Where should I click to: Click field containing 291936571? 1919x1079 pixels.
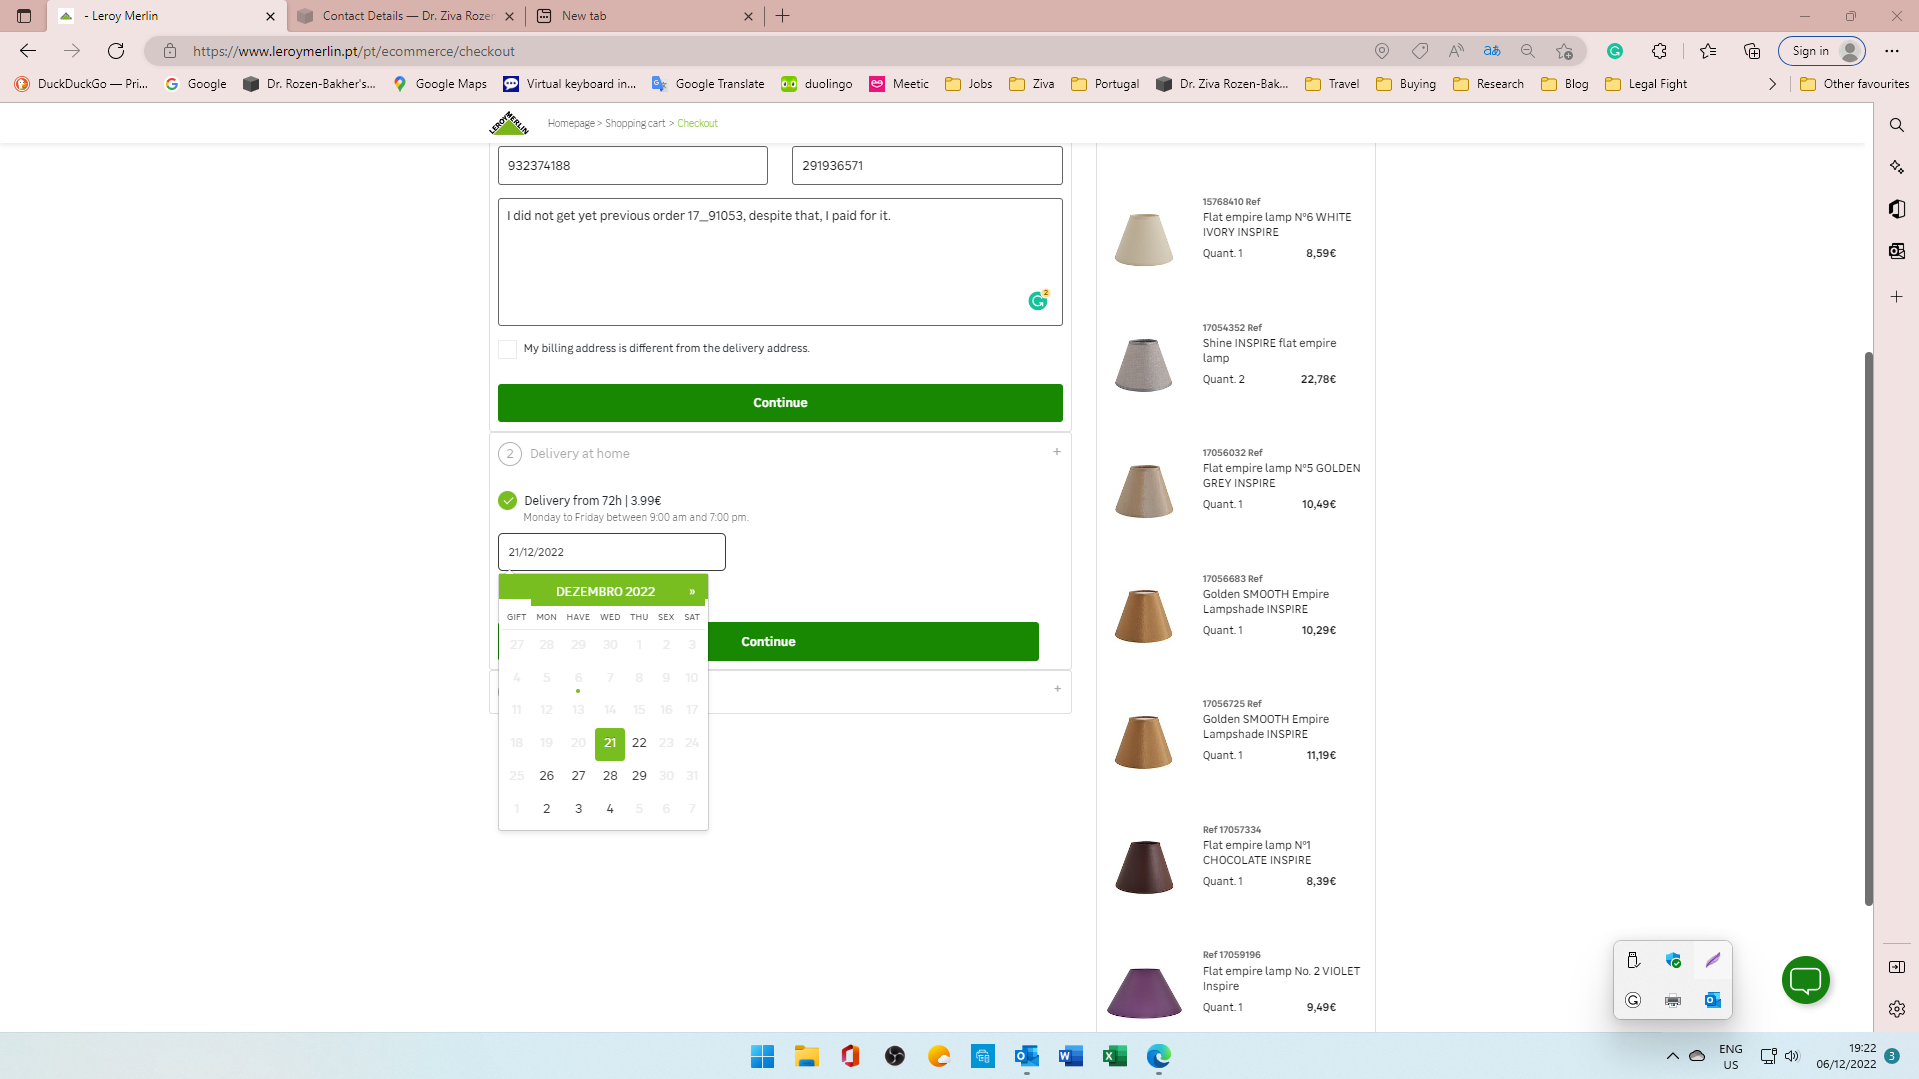click(x=927, y=166)
